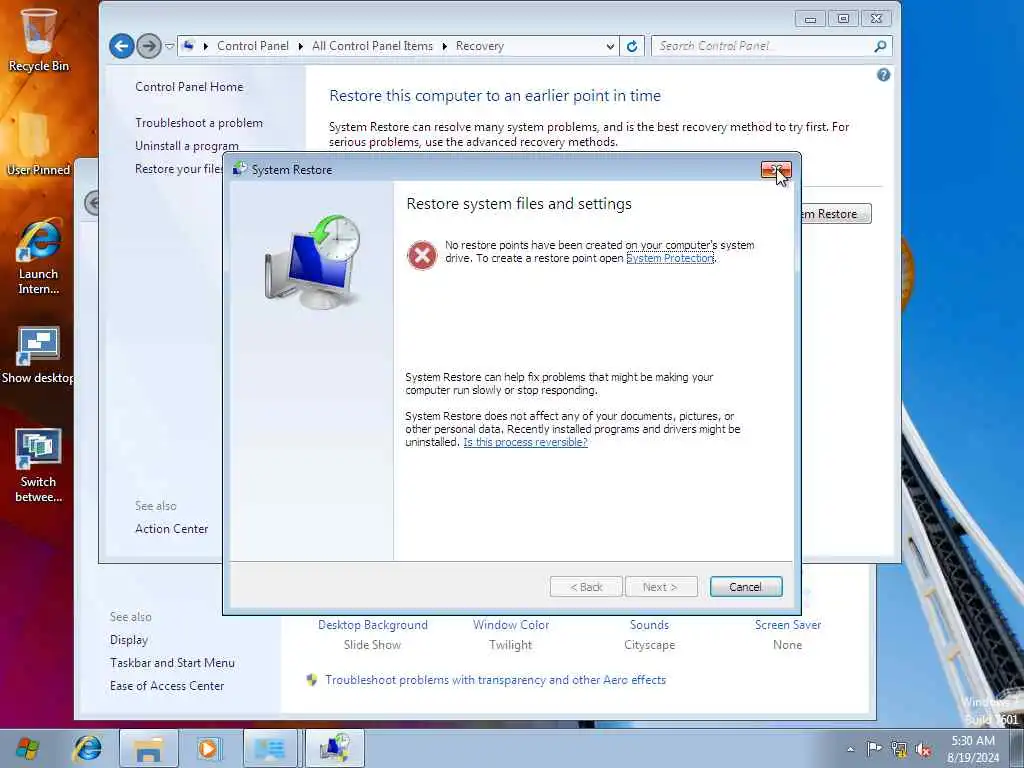Open Window Color in the Personalization window
The height and width of the screenshot is (768, 1024).
tap(511, 625)
